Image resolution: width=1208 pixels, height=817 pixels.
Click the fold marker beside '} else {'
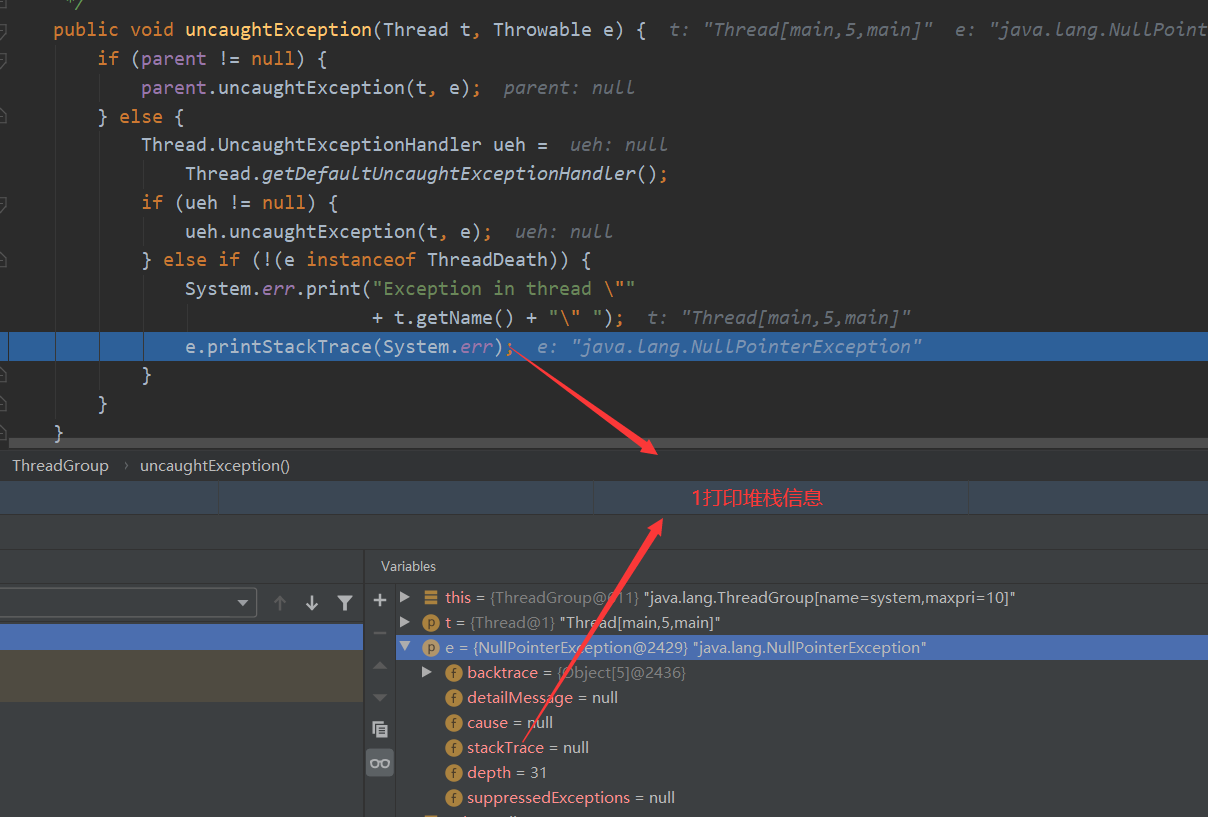[x=3, y=117]
